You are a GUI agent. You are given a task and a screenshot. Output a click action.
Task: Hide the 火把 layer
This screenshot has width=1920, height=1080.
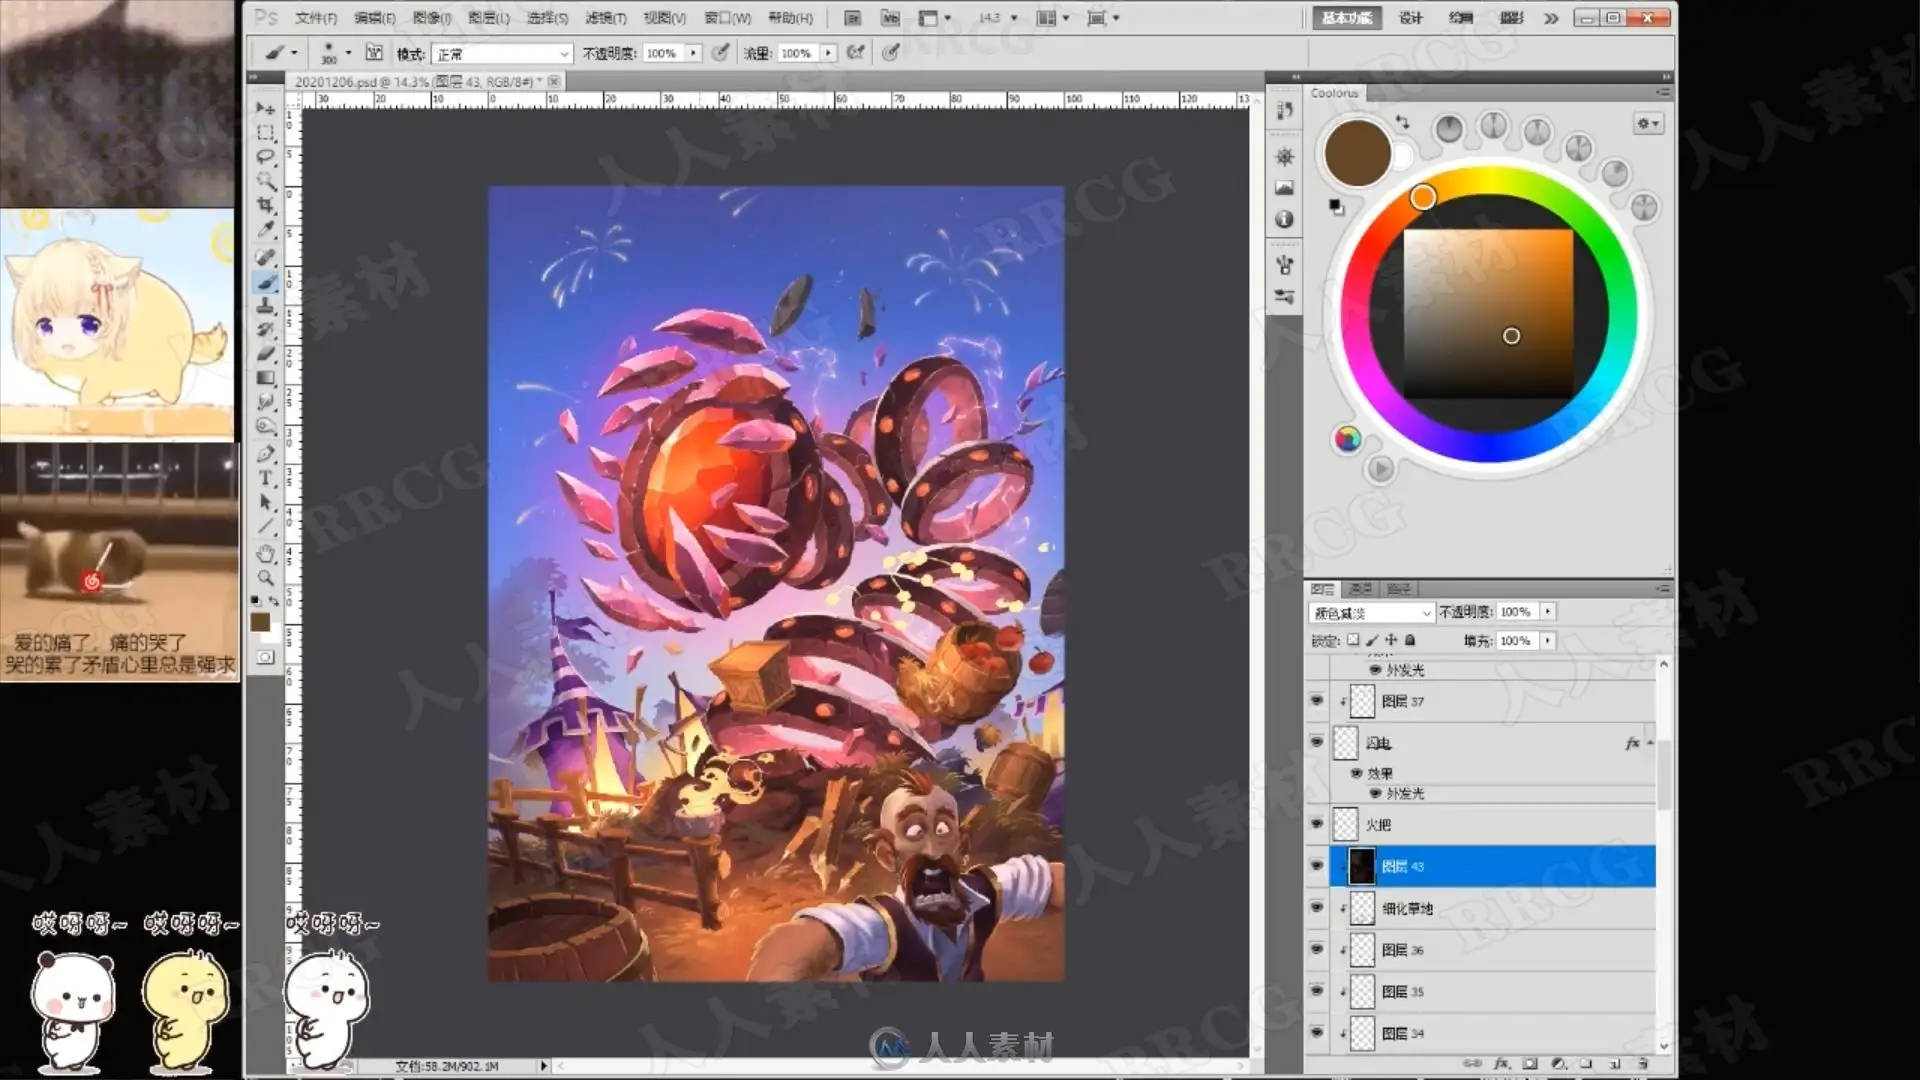point(1316,824)
